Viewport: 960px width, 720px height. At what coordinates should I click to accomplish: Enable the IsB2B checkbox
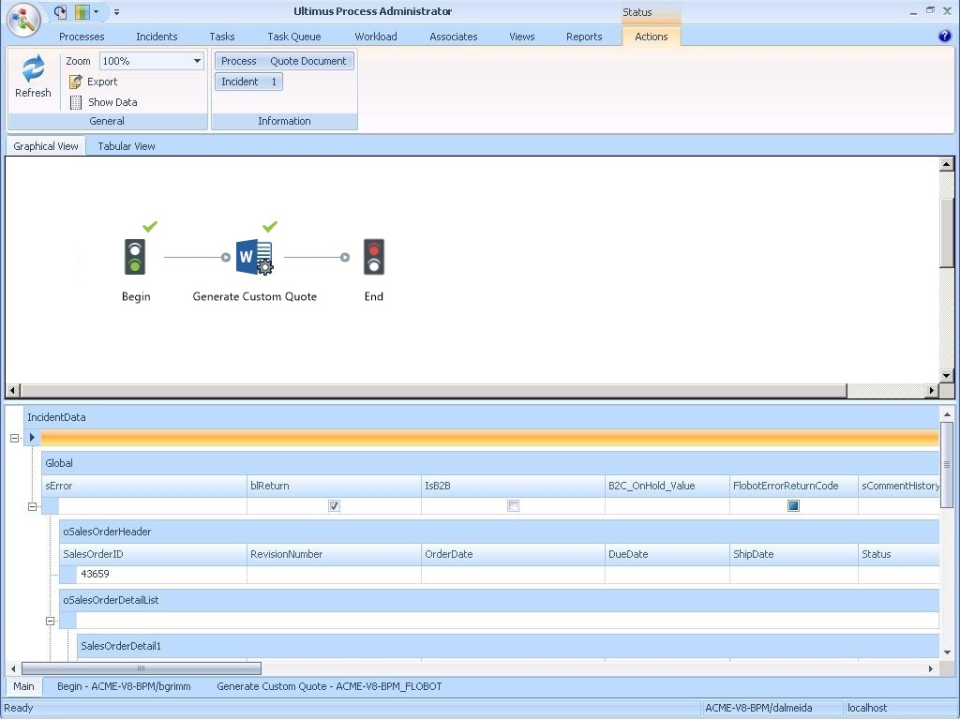click(513, 505)
